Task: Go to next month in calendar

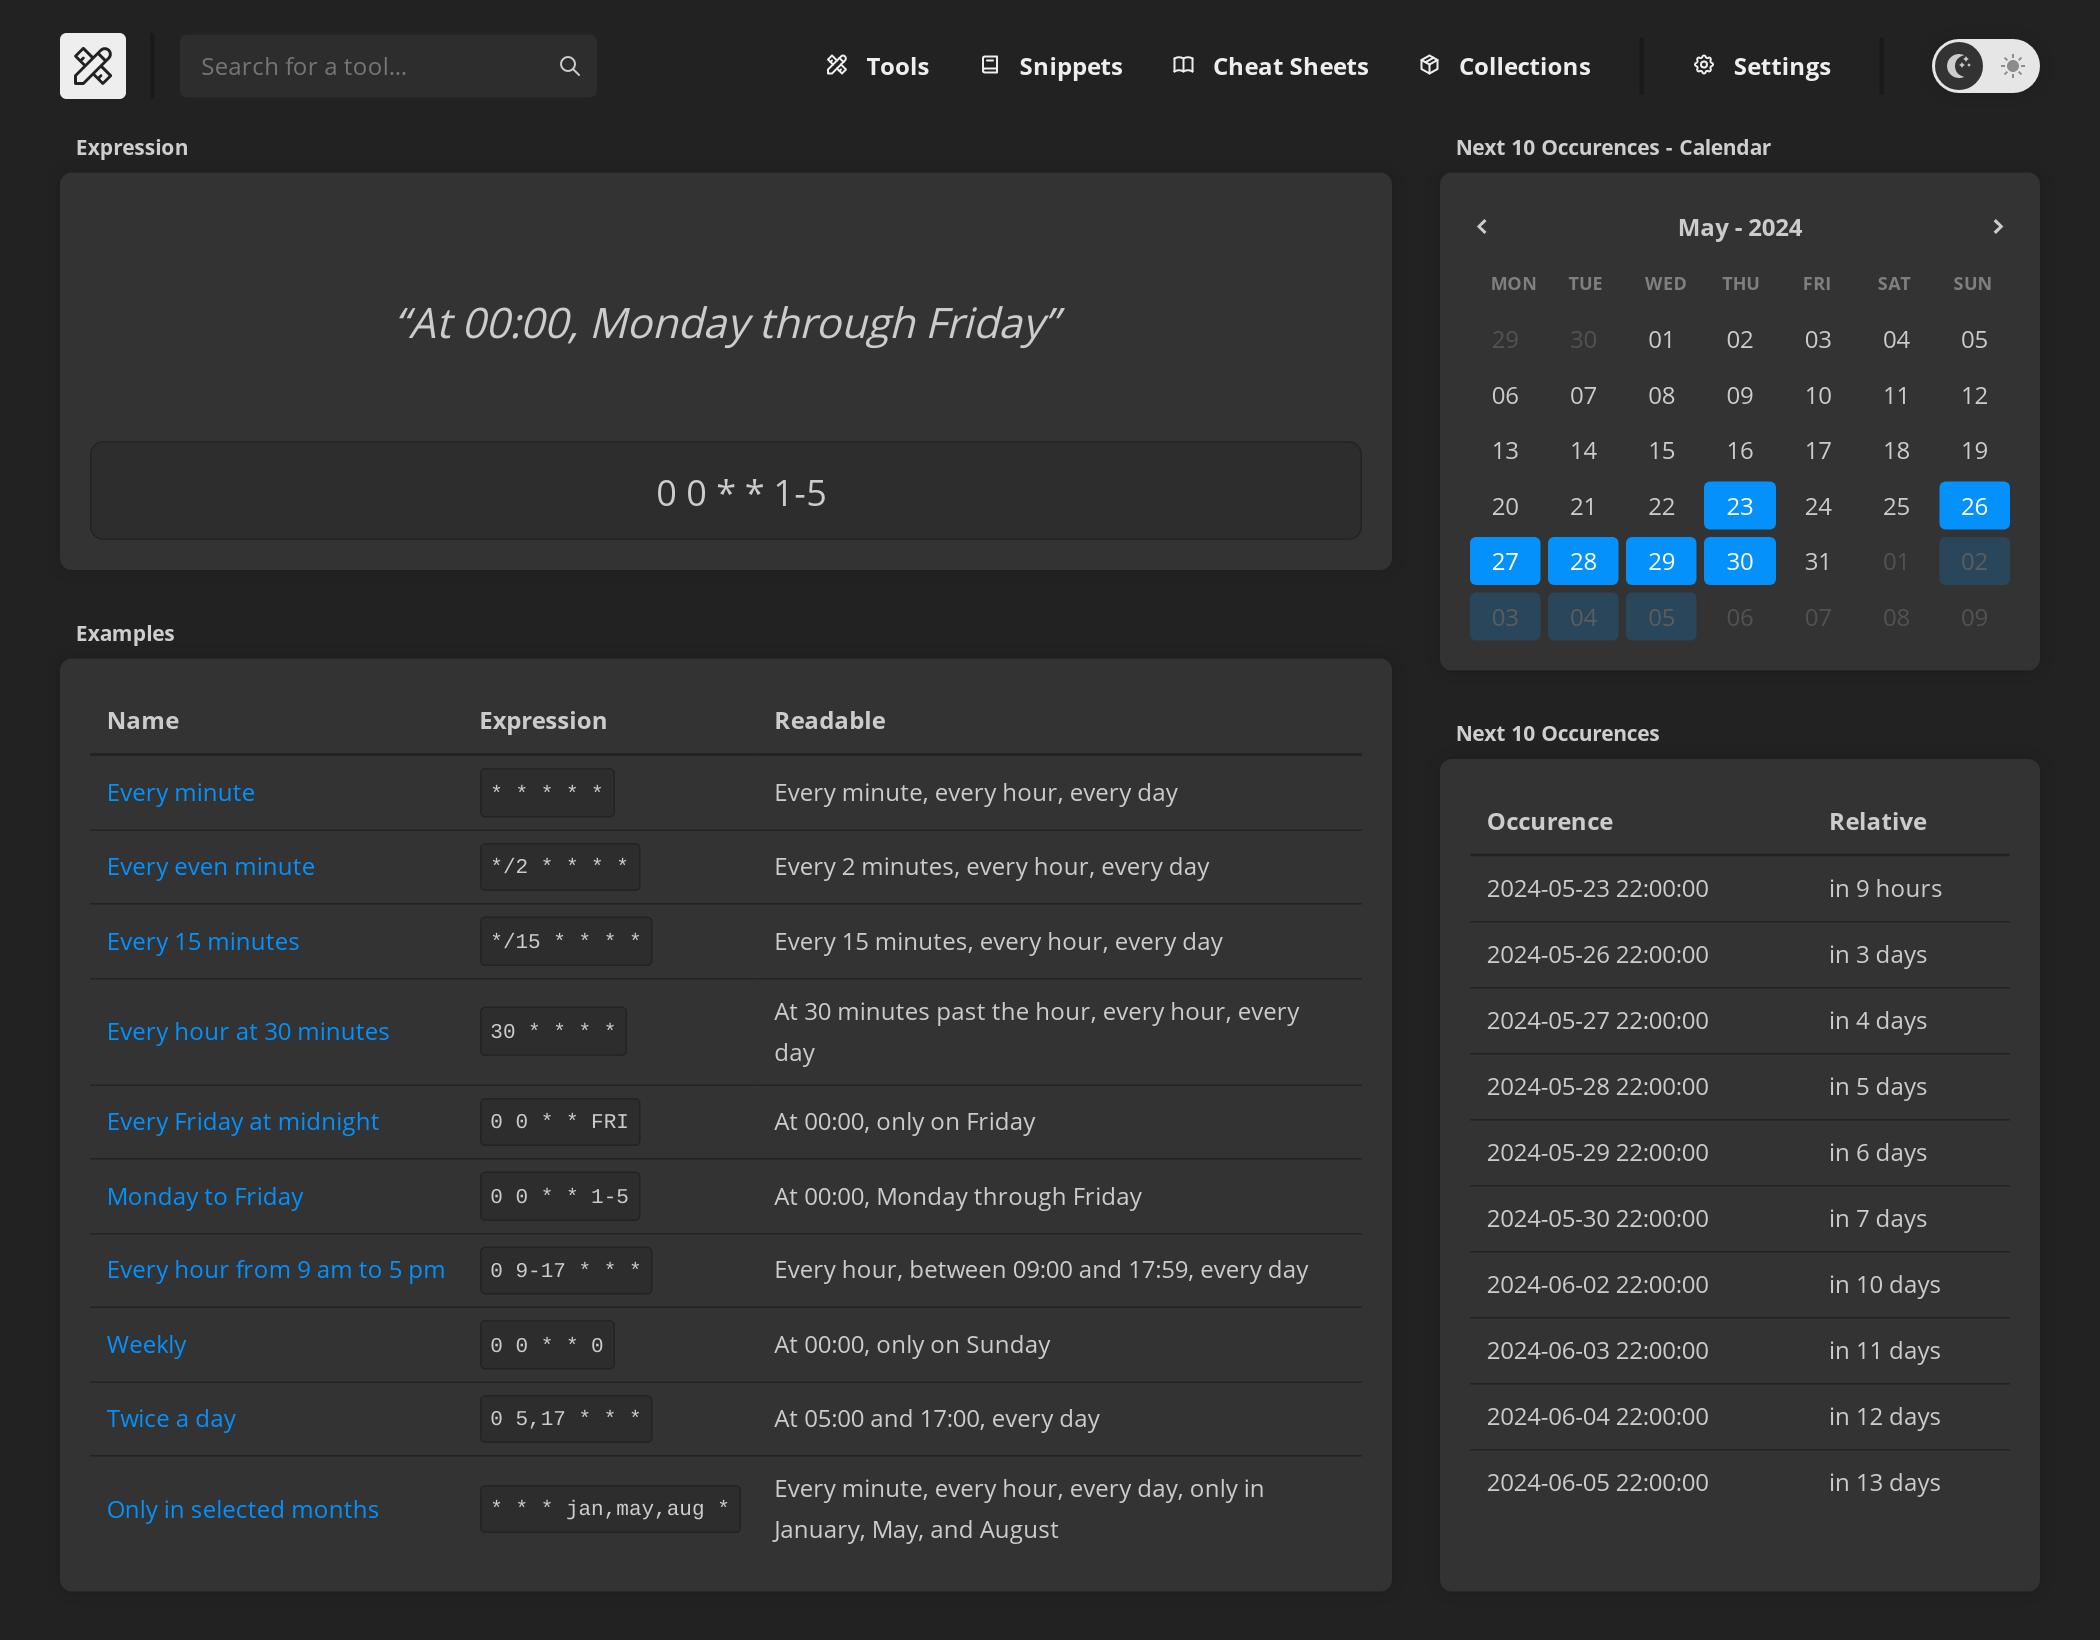Action: [1998, 227]
